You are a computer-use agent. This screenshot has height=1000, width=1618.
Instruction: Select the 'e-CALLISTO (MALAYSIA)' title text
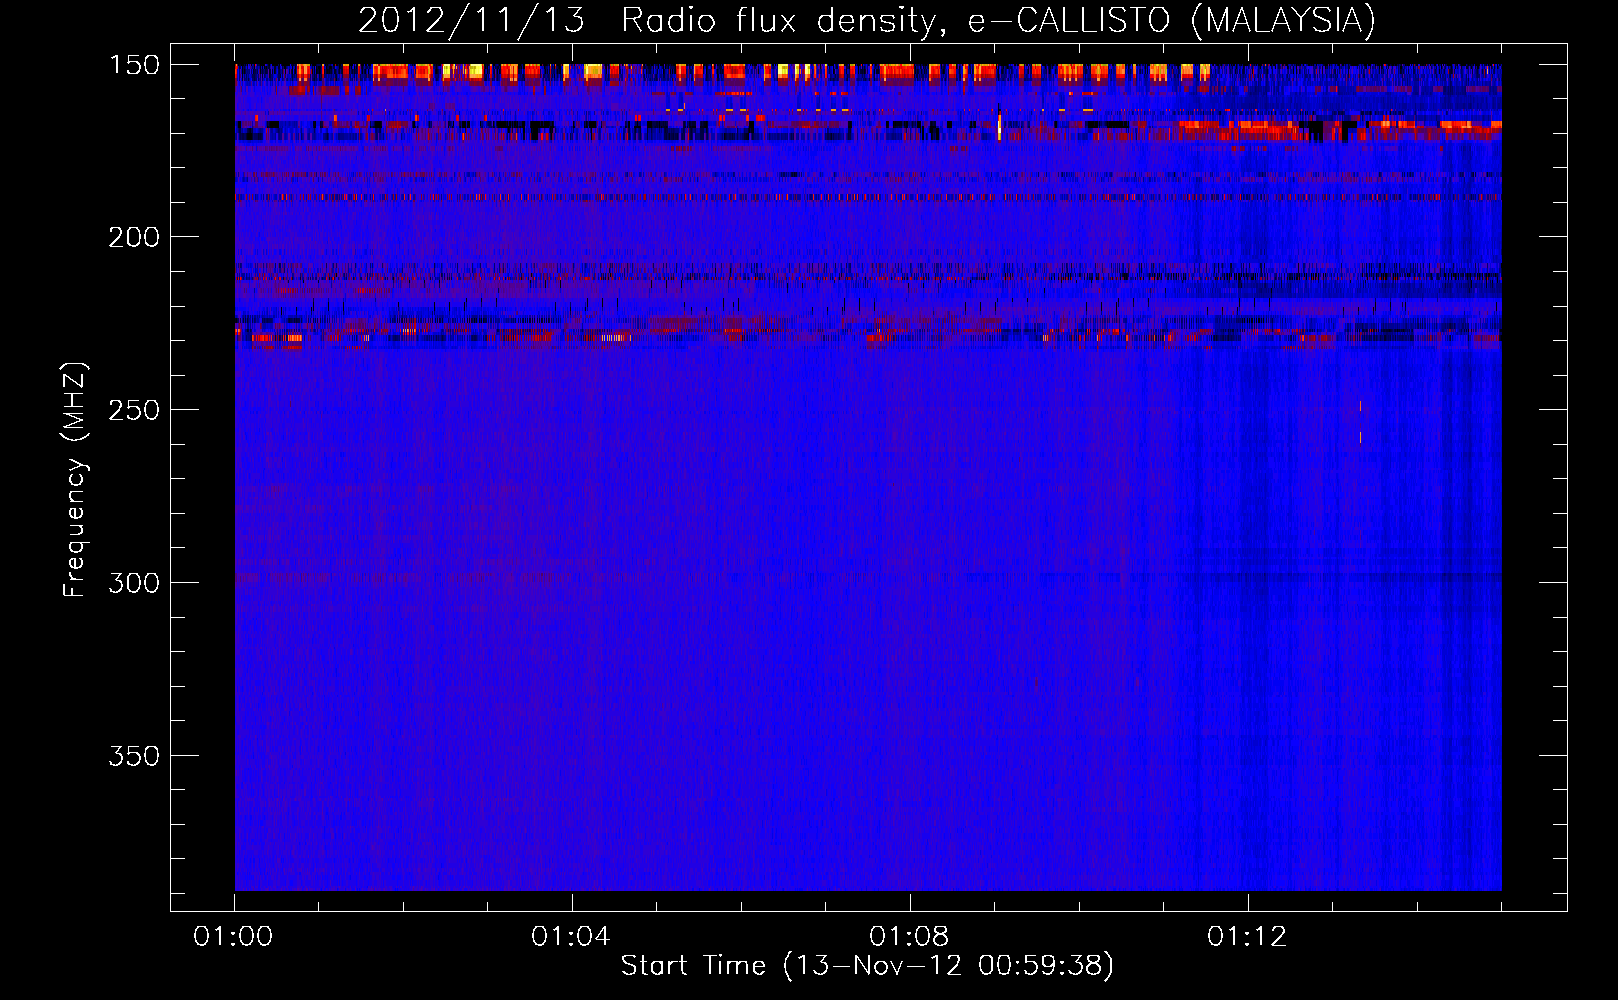point(1172,21)
